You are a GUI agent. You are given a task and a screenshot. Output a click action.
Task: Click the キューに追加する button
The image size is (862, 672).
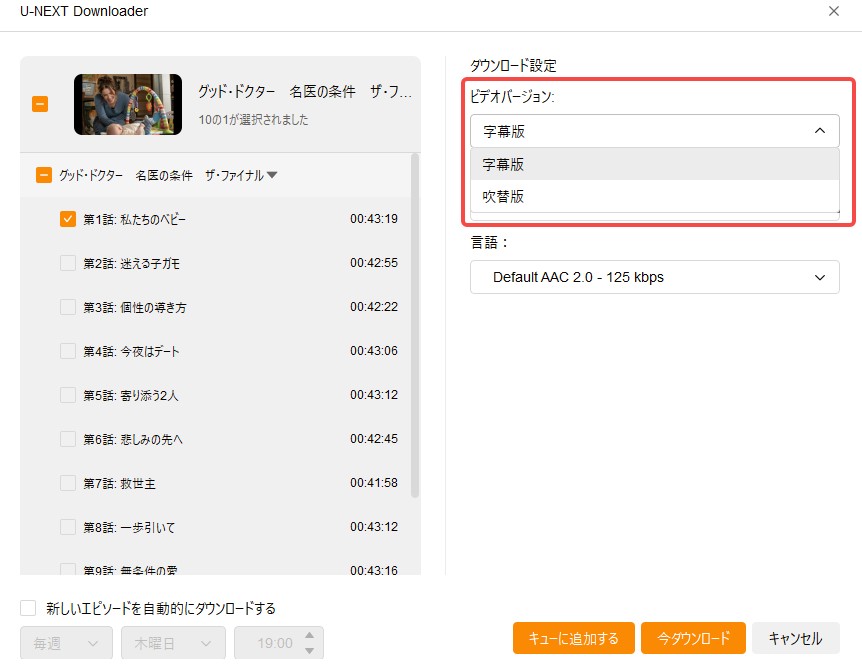575,637
